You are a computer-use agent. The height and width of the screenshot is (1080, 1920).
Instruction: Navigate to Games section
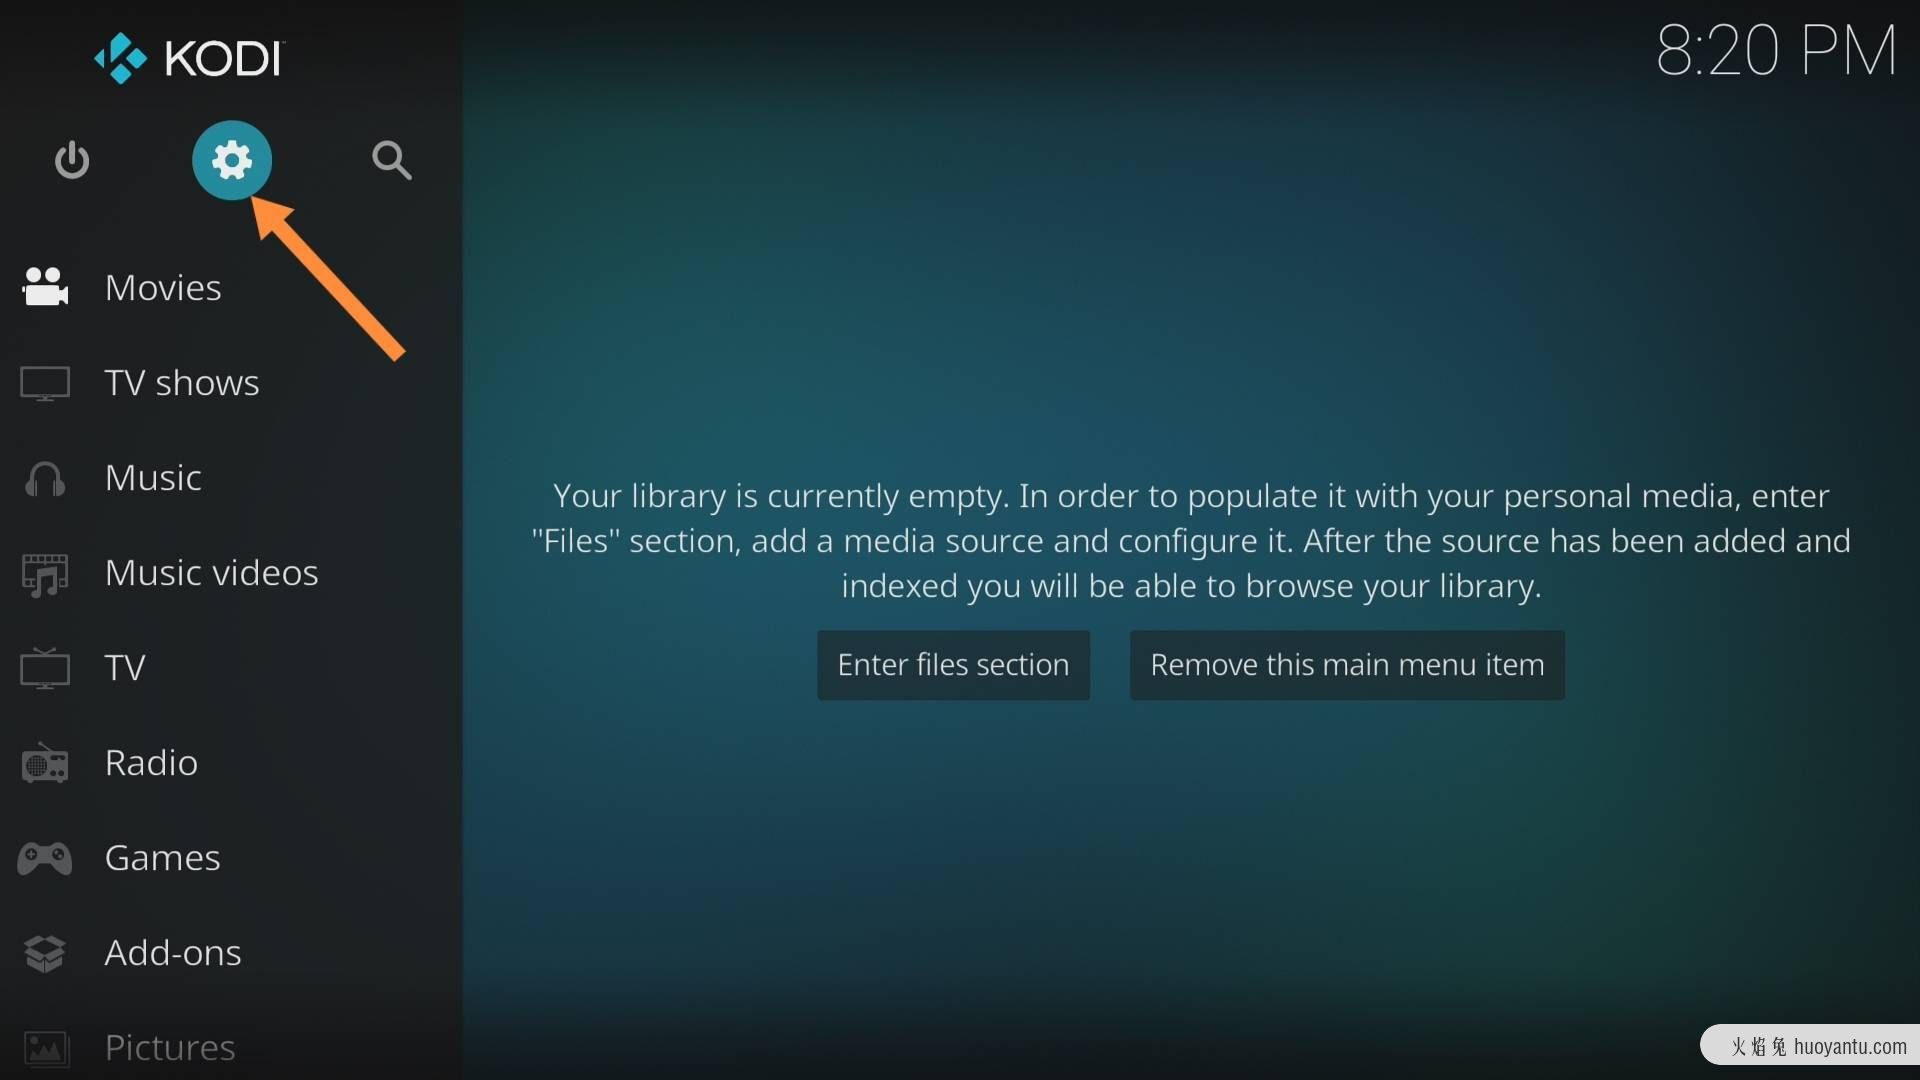pyautogui.click(x=162, y=856)
